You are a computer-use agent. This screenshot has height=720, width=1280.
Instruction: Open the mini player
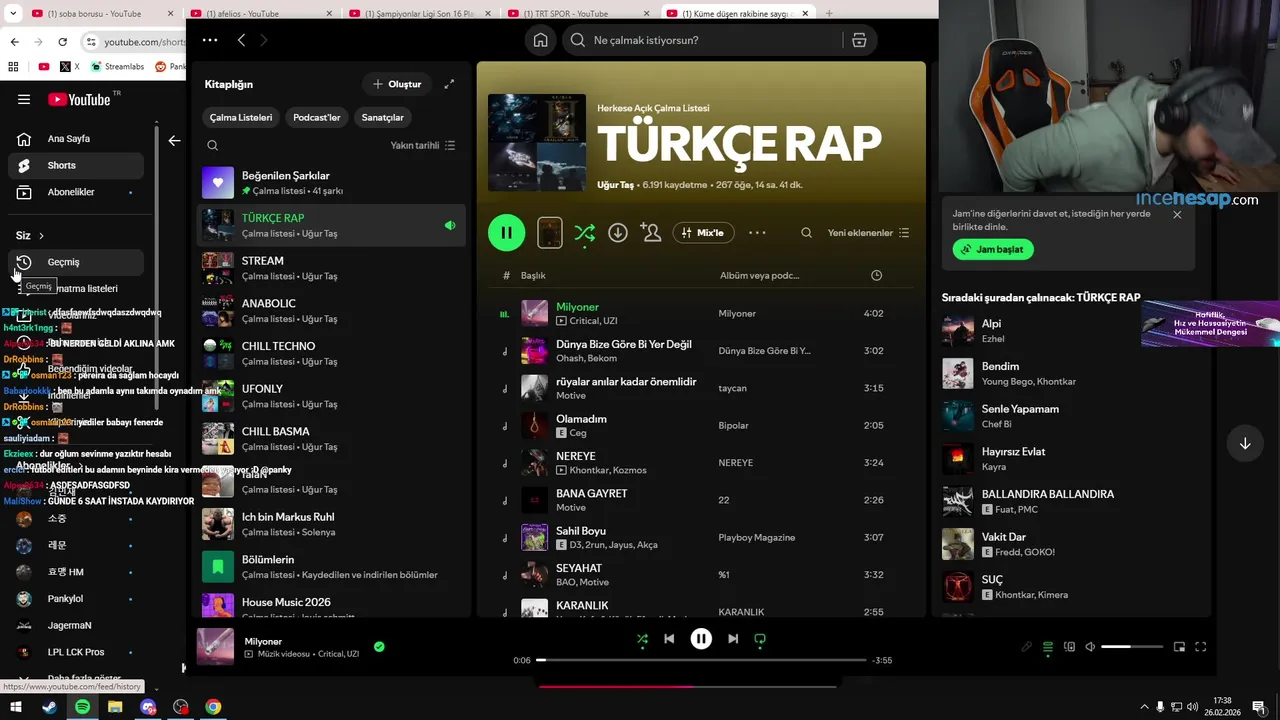[x=1179, y=647]
